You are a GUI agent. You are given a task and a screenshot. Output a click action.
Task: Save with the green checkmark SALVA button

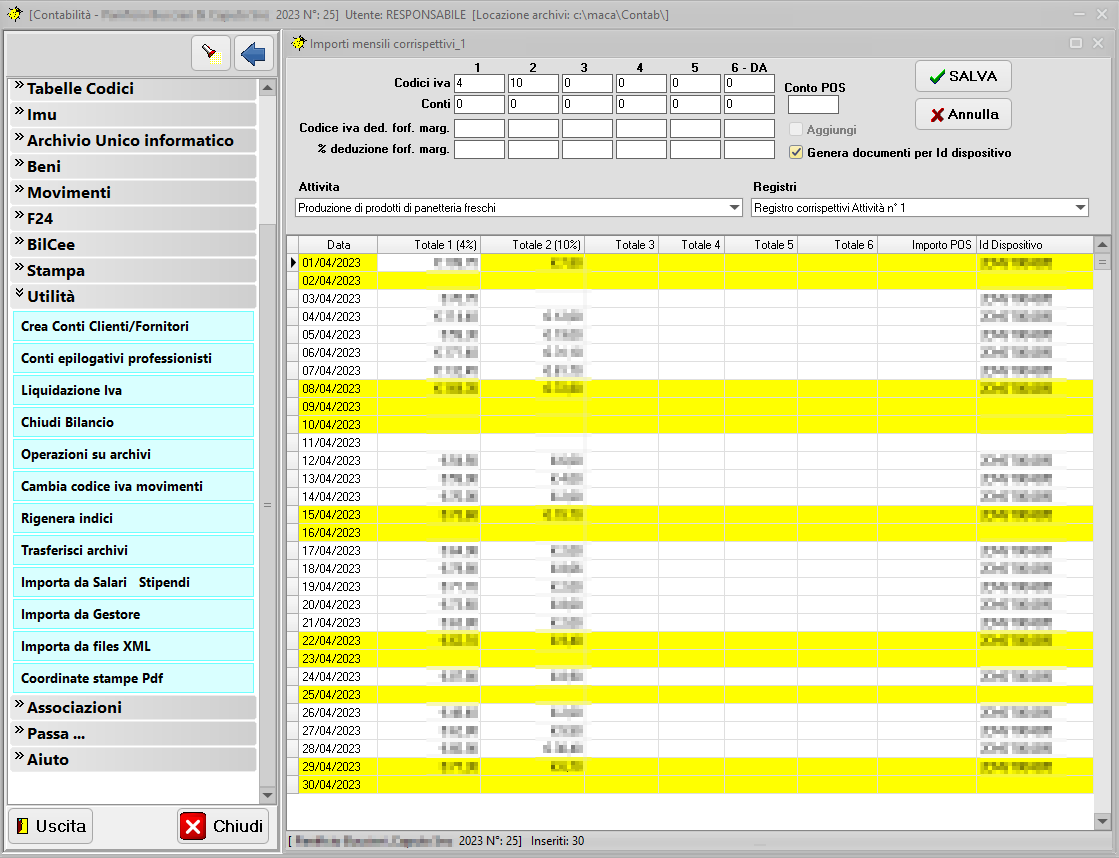[963, 77]
